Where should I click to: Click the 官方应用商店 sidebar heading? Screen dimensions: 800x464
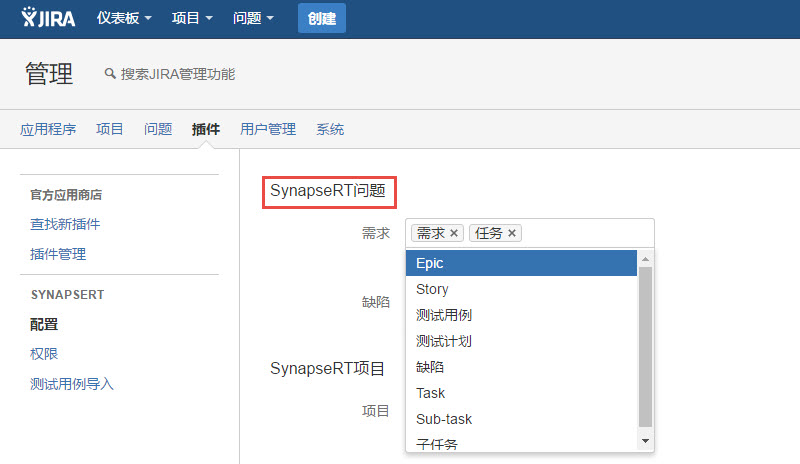pos(66,194)
